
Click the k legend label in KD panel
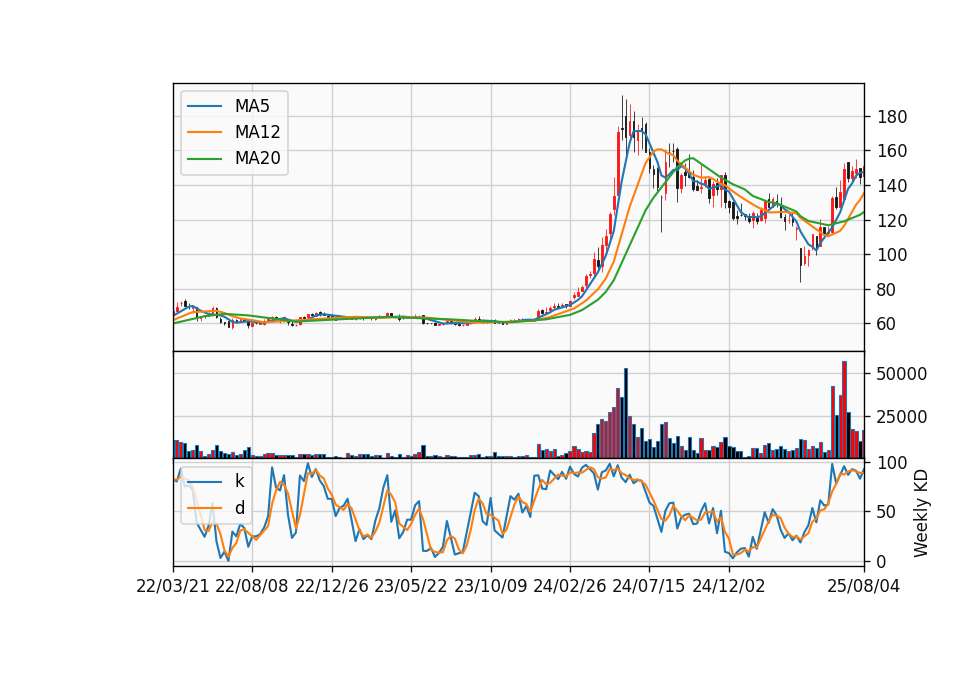point(239,481)
